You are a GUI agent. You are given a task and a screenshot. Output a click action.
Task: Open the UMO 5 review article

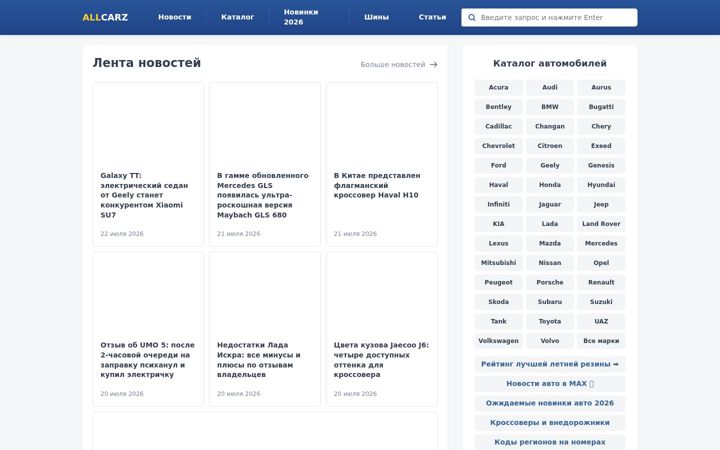[147, 360]
